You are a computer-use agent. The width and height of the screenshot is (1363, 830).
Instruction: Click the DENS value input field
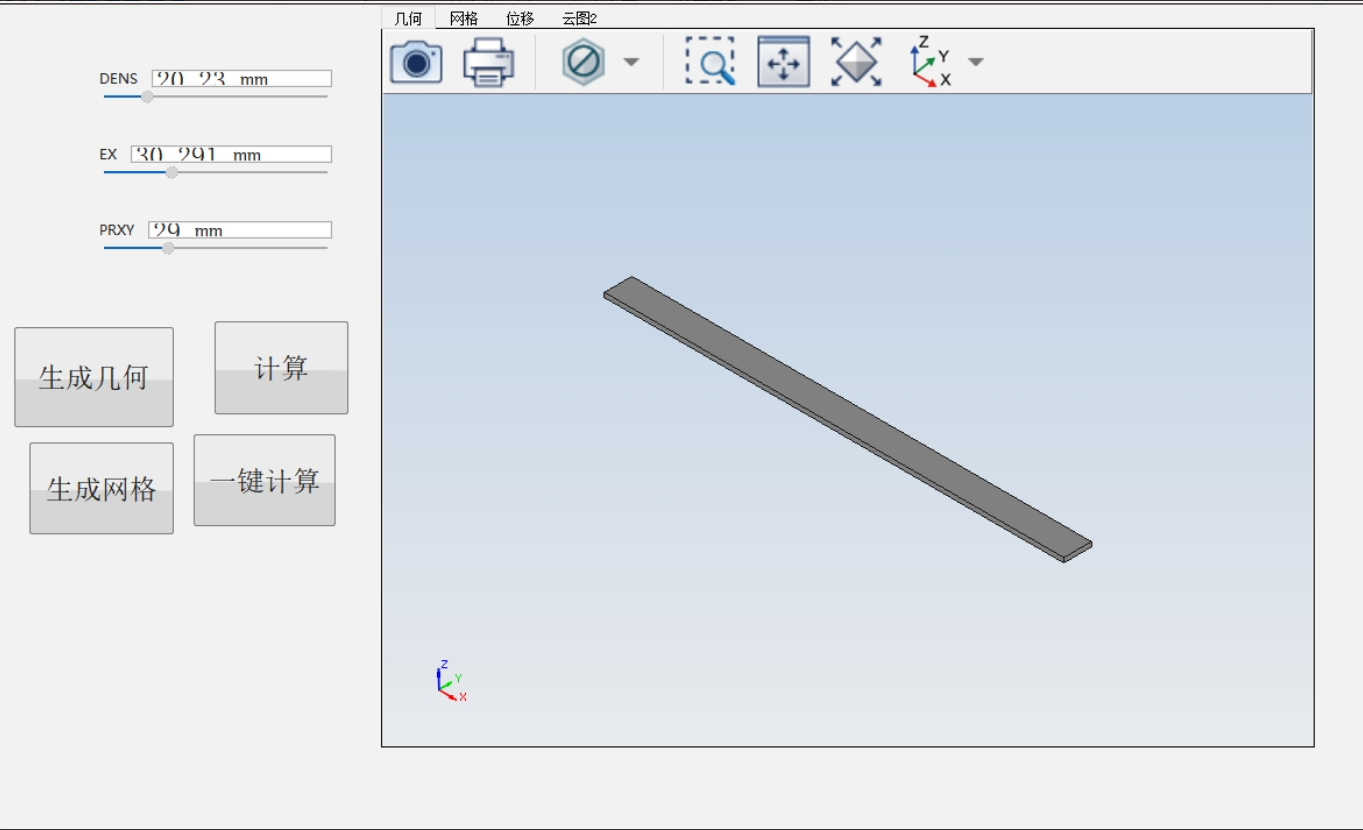(241, 78)
